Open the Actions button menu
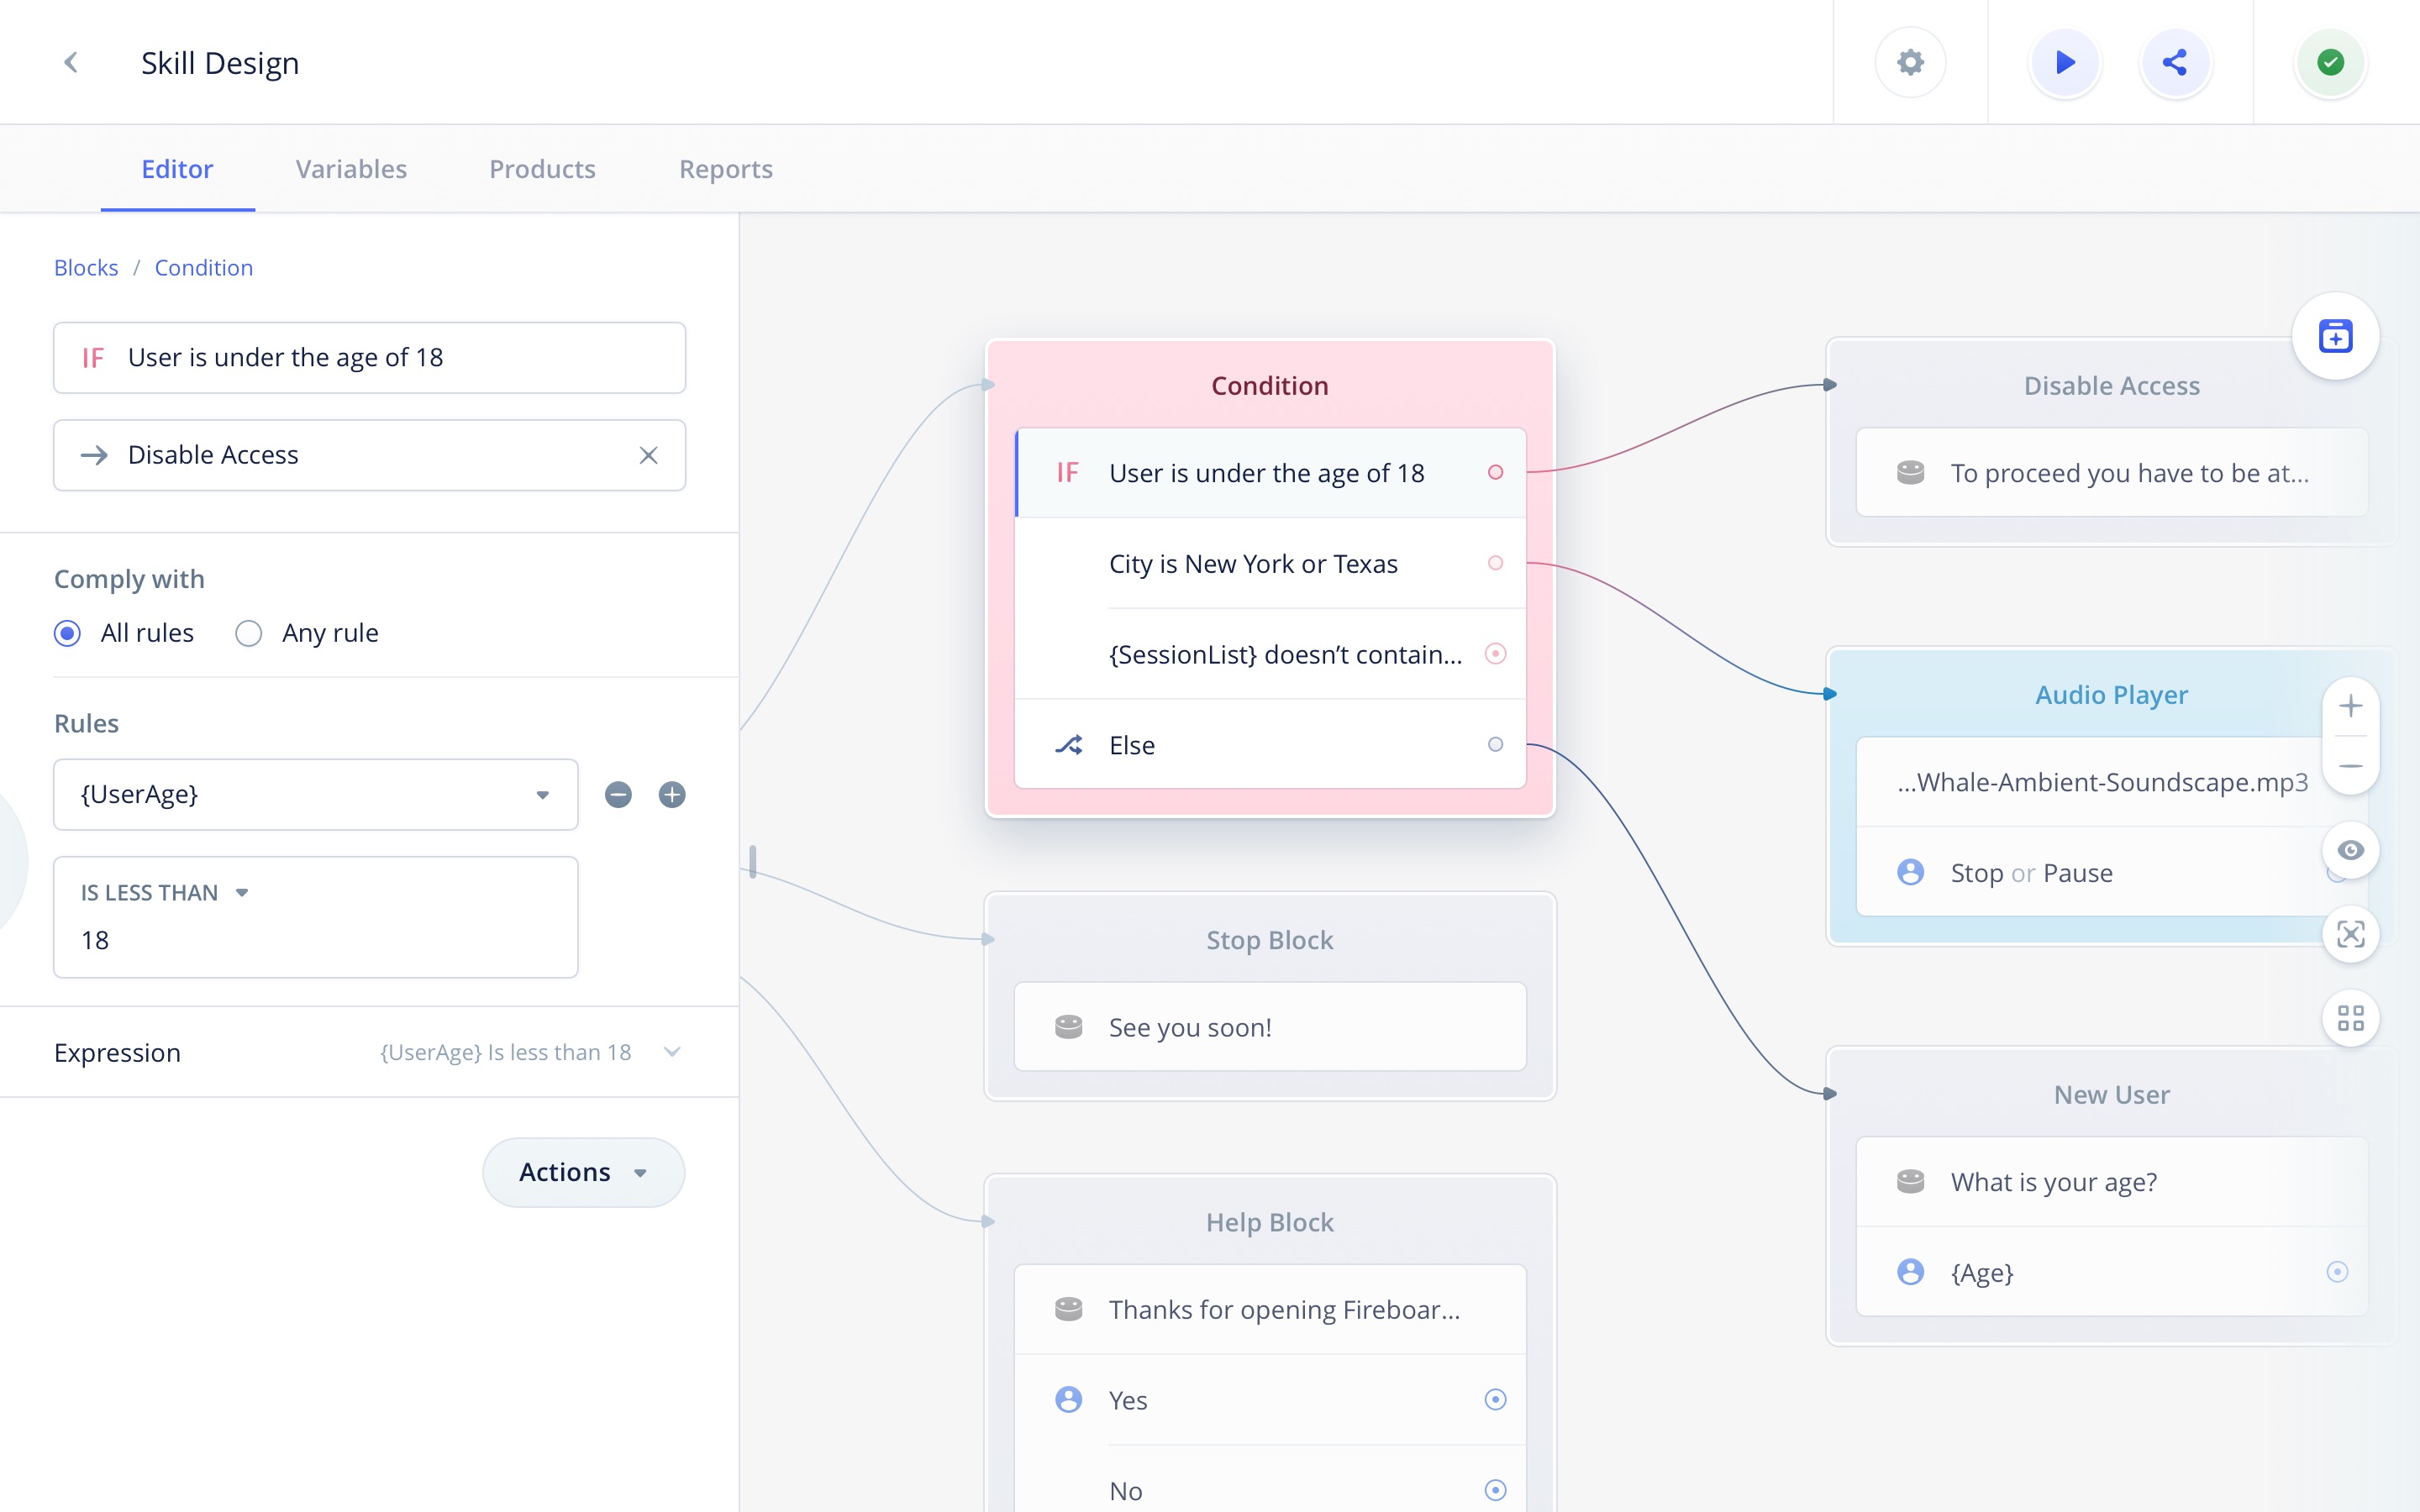This screenshot has width=2420, height=1512. coord(583,1172)
